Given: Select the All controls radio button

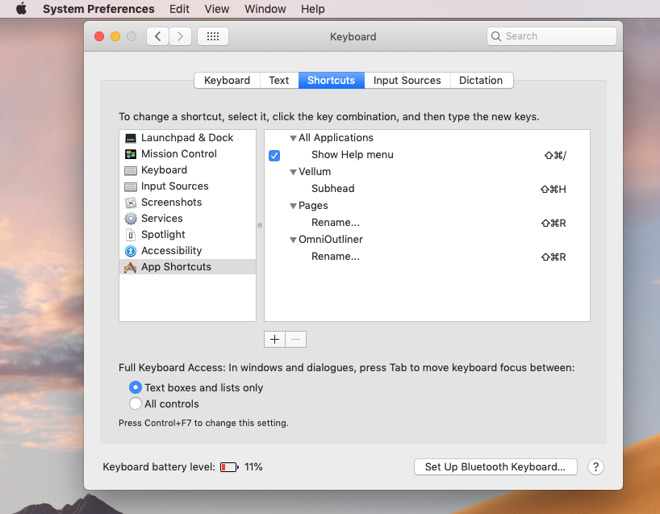Looking at the screenshot, I should 135,403.
